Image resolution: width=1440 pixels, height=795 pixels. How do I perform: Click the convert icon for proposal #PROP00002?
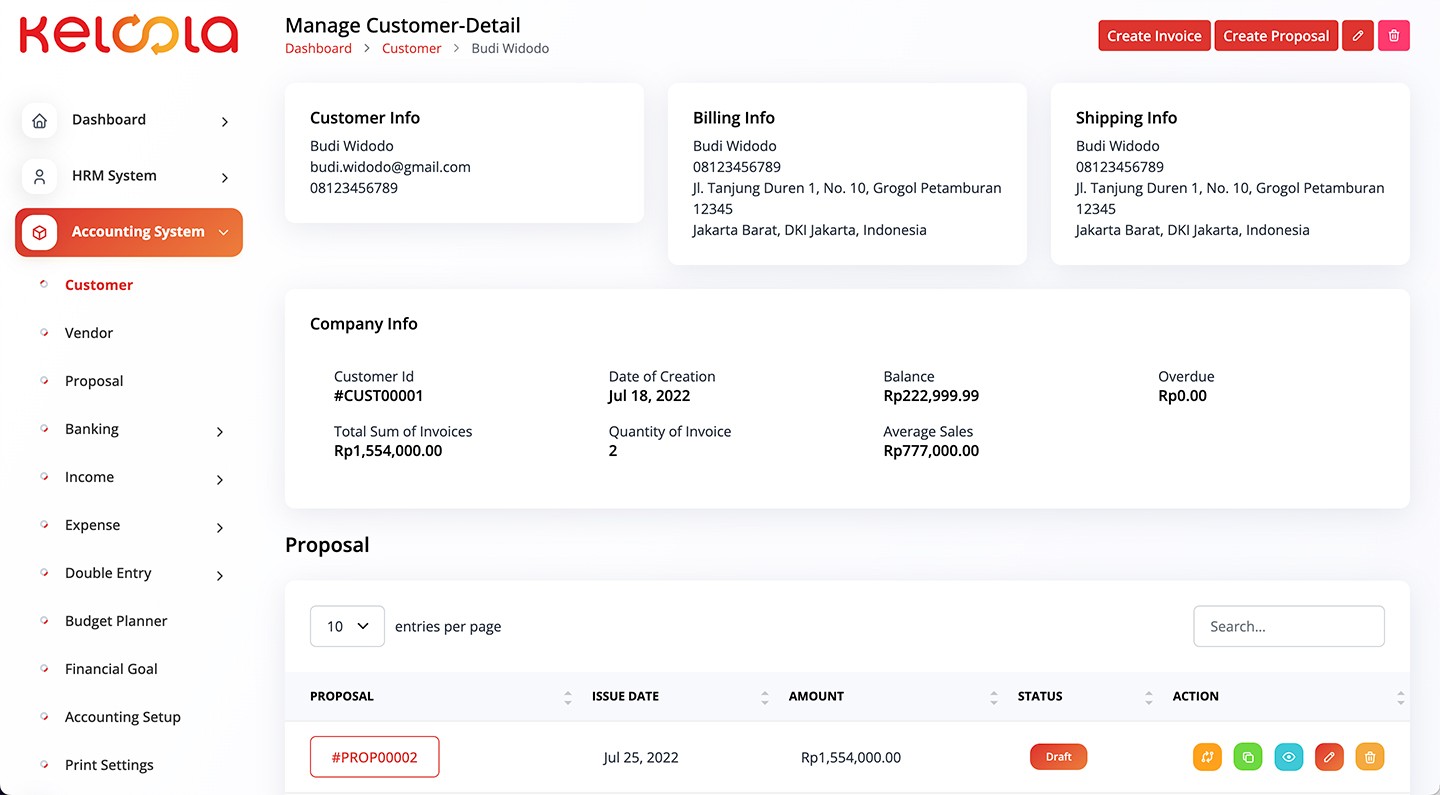(x=1207, y=757)
